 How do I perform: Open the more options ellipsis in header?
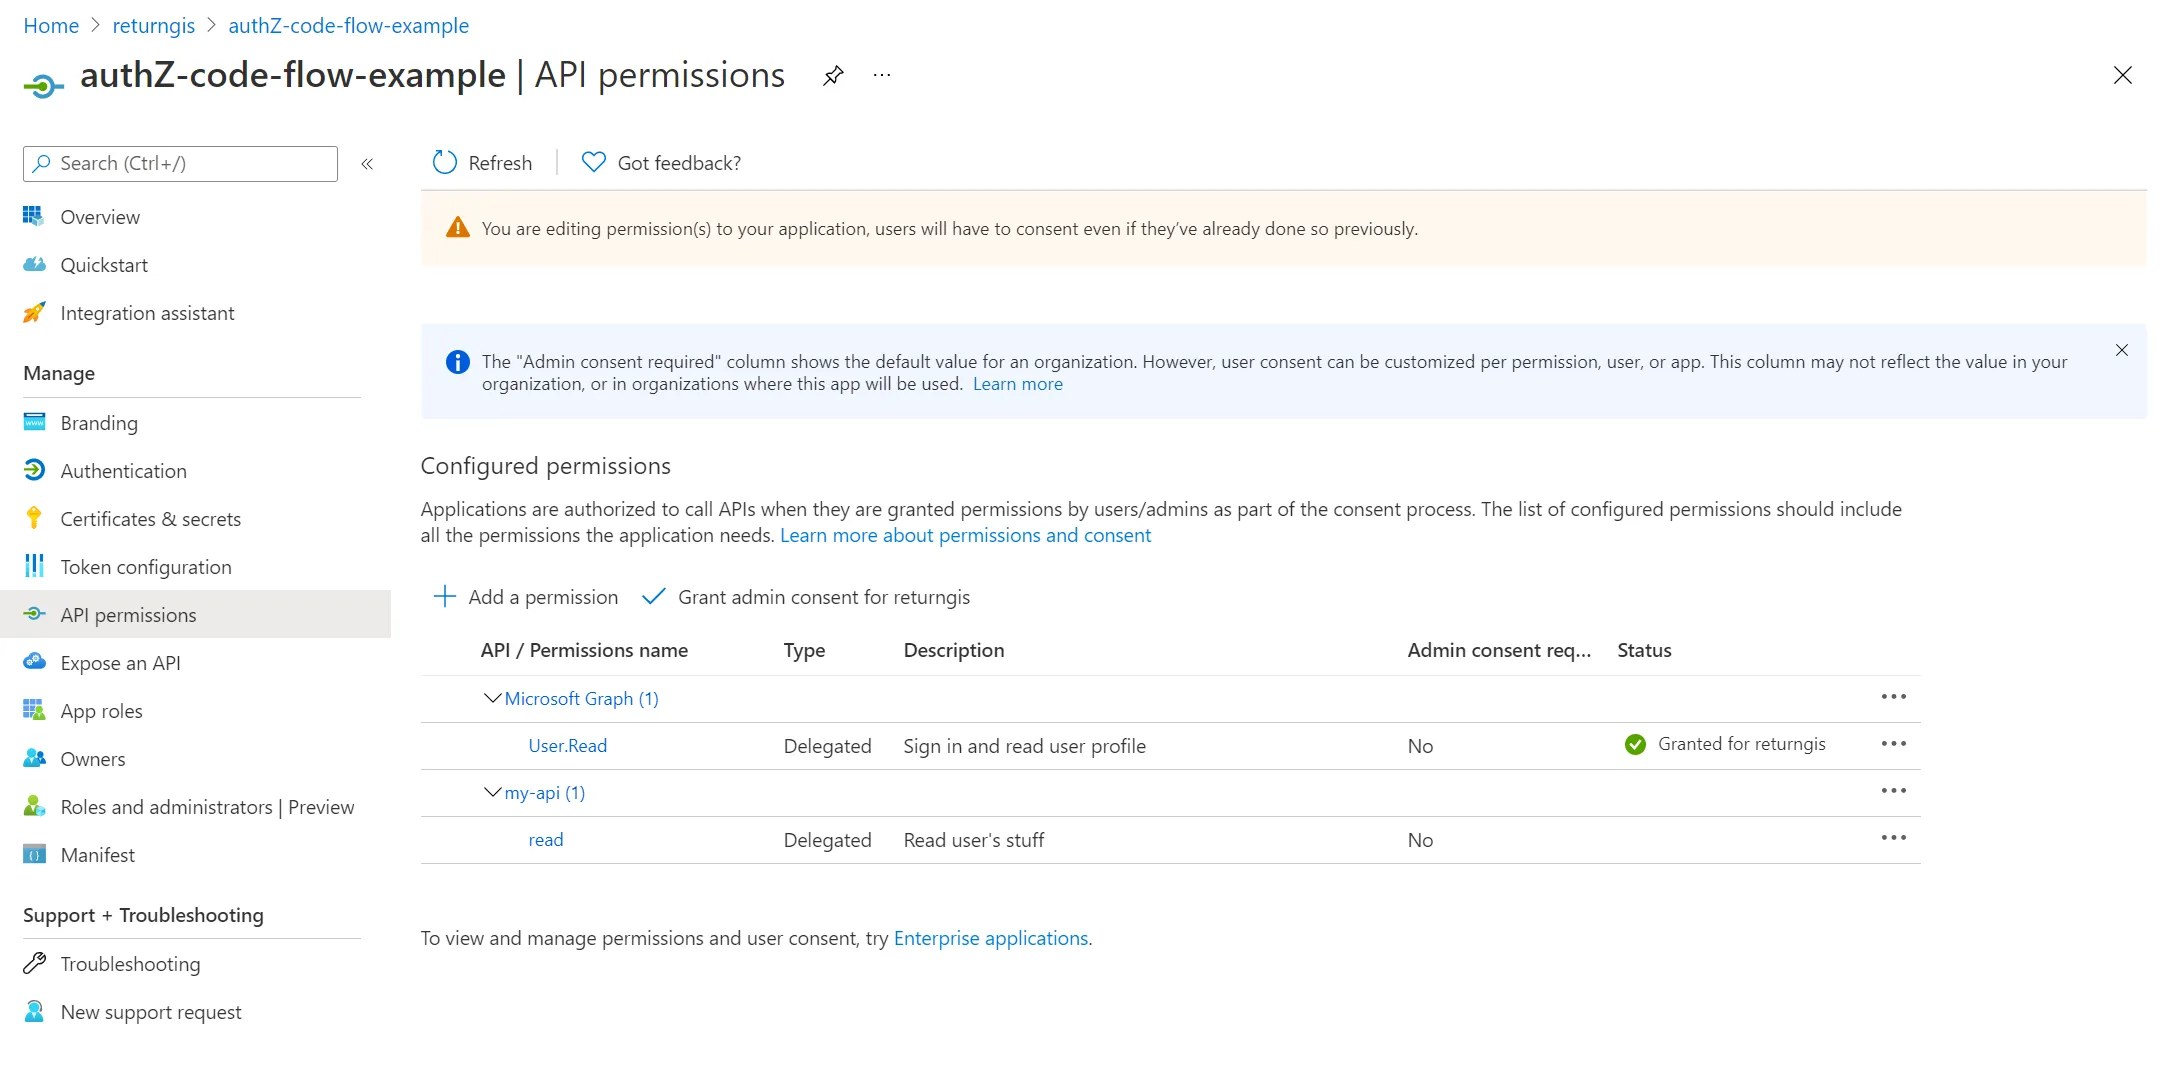click(x=881, y=76)
